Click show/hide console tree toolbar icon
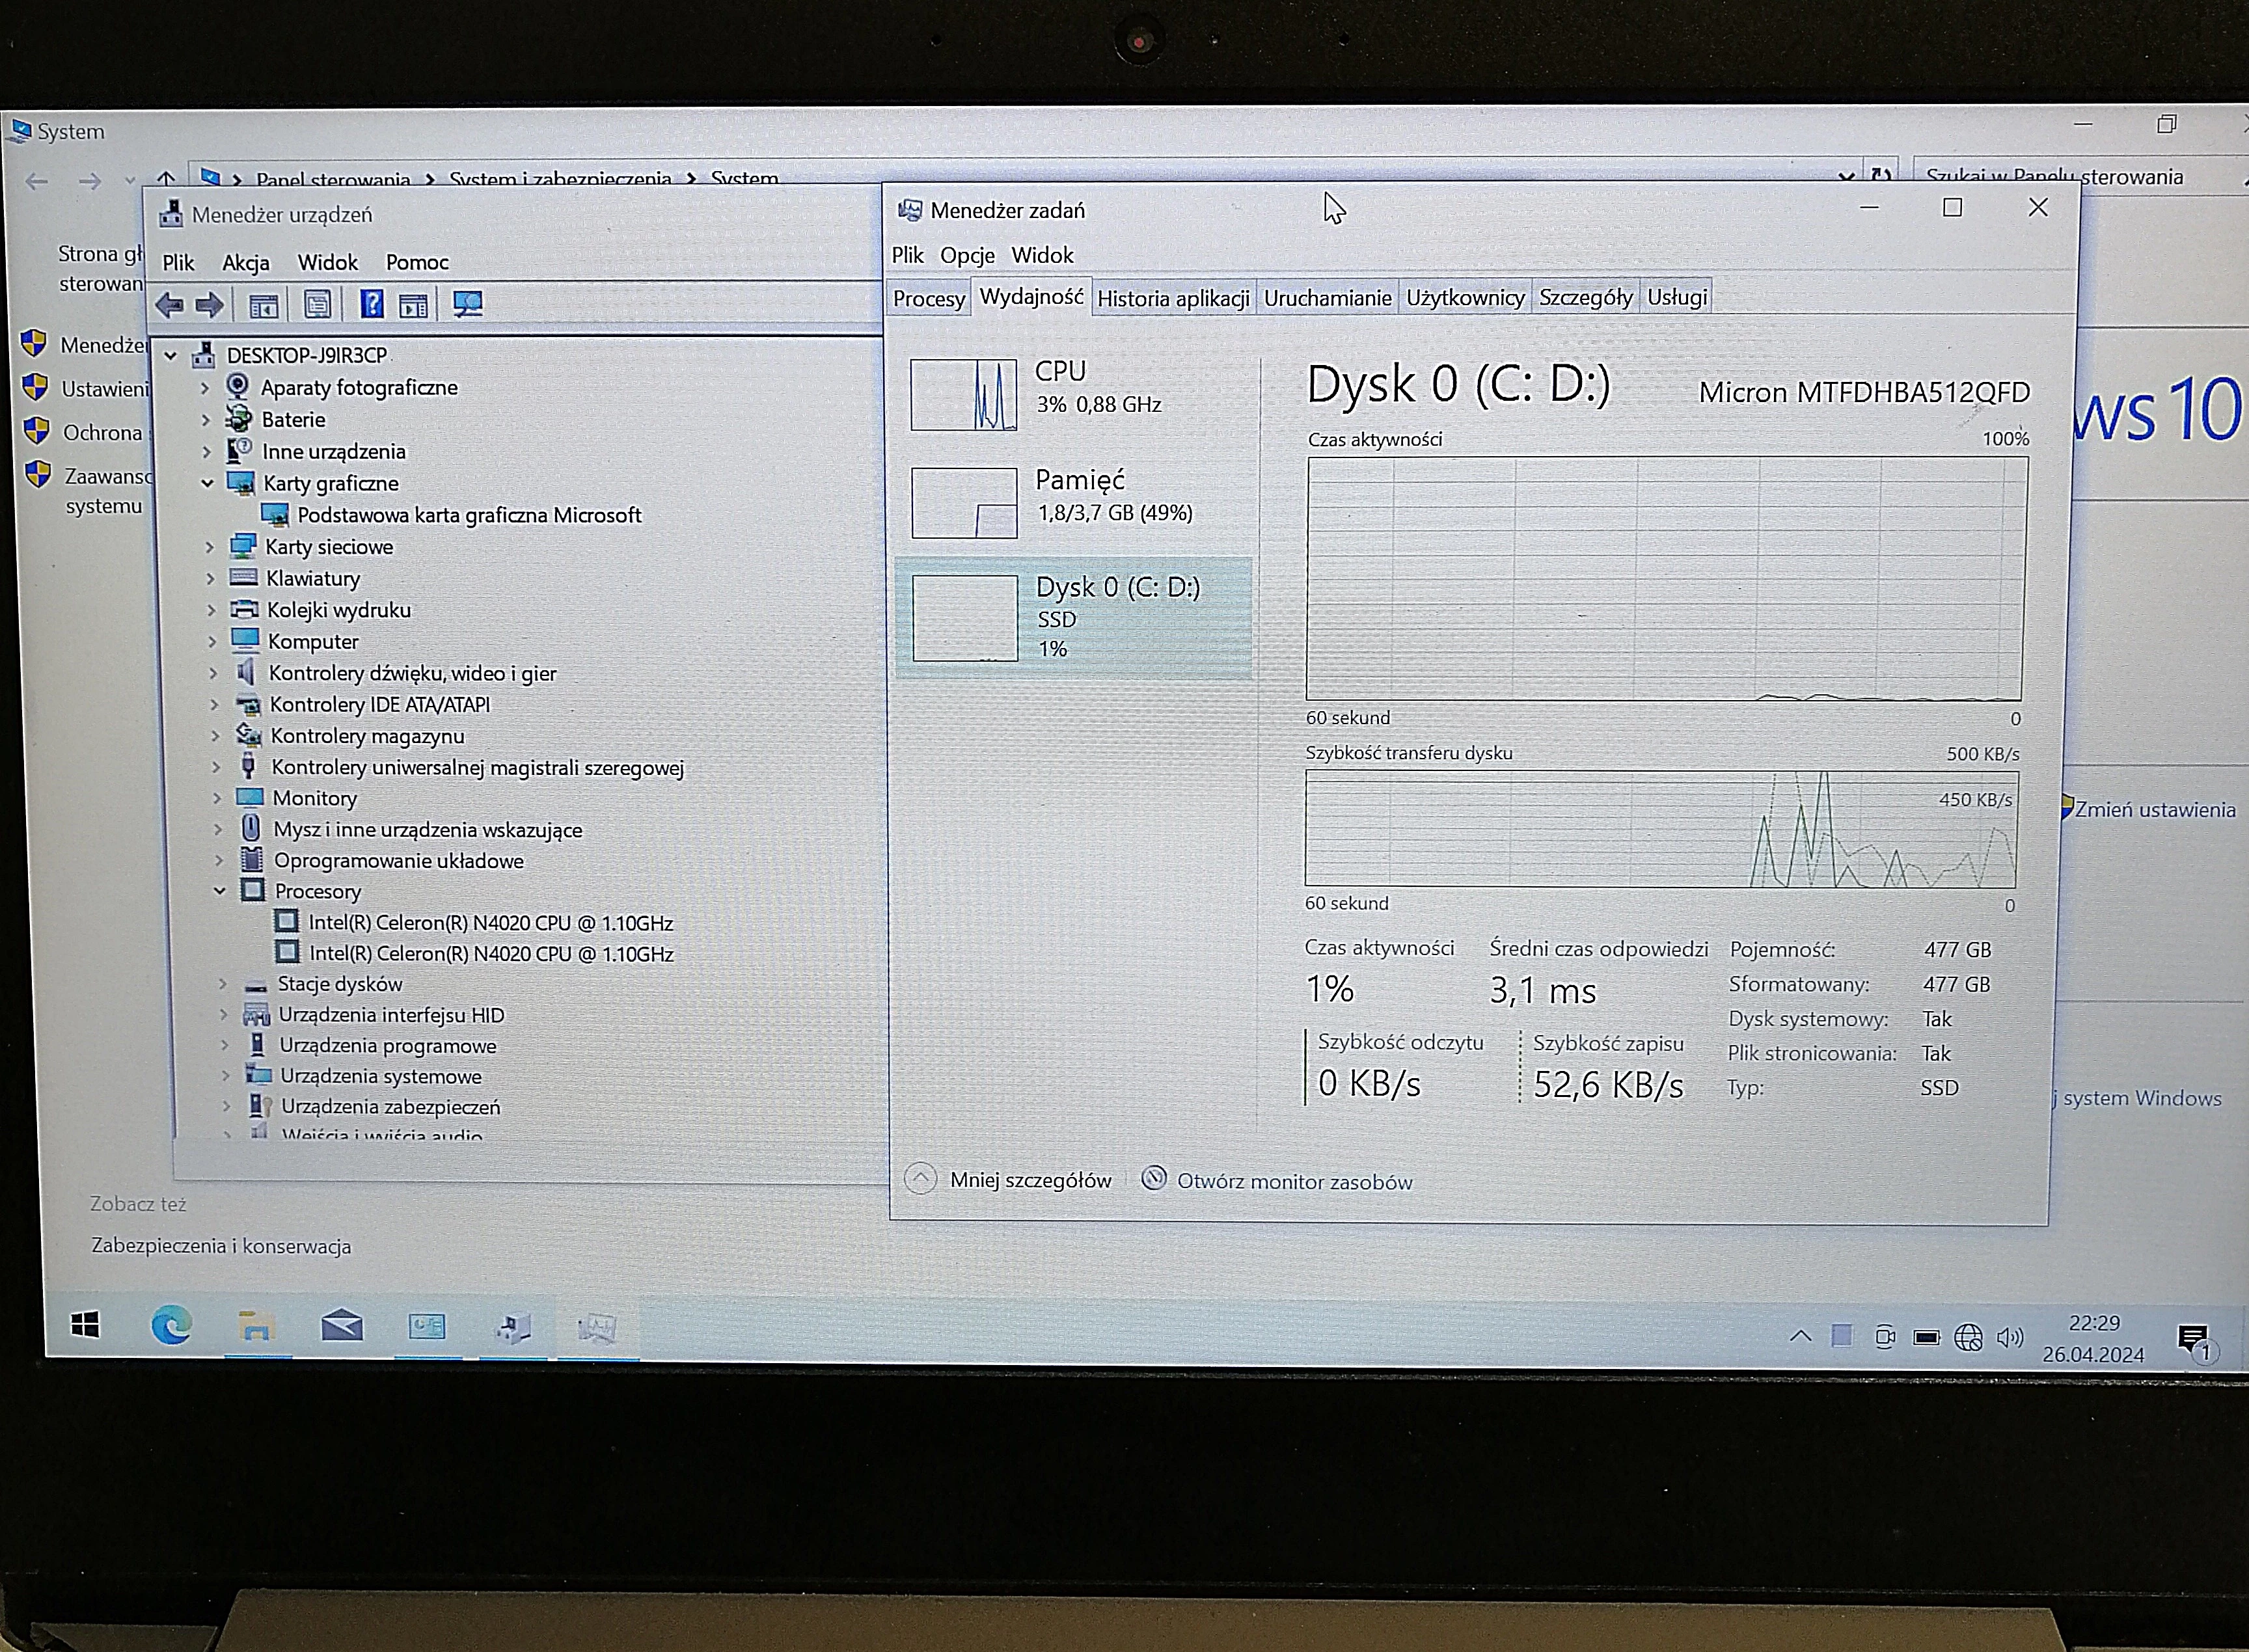 click(x=263, y=306)
